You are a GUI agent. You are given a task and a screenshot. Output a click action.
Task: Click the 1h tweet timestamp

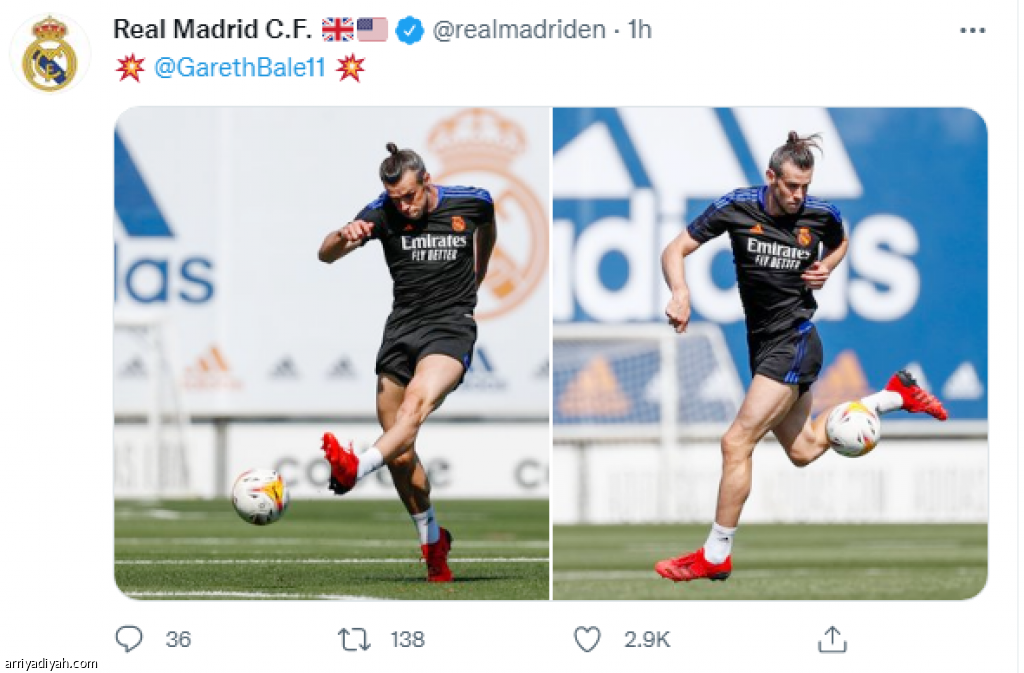639,29
